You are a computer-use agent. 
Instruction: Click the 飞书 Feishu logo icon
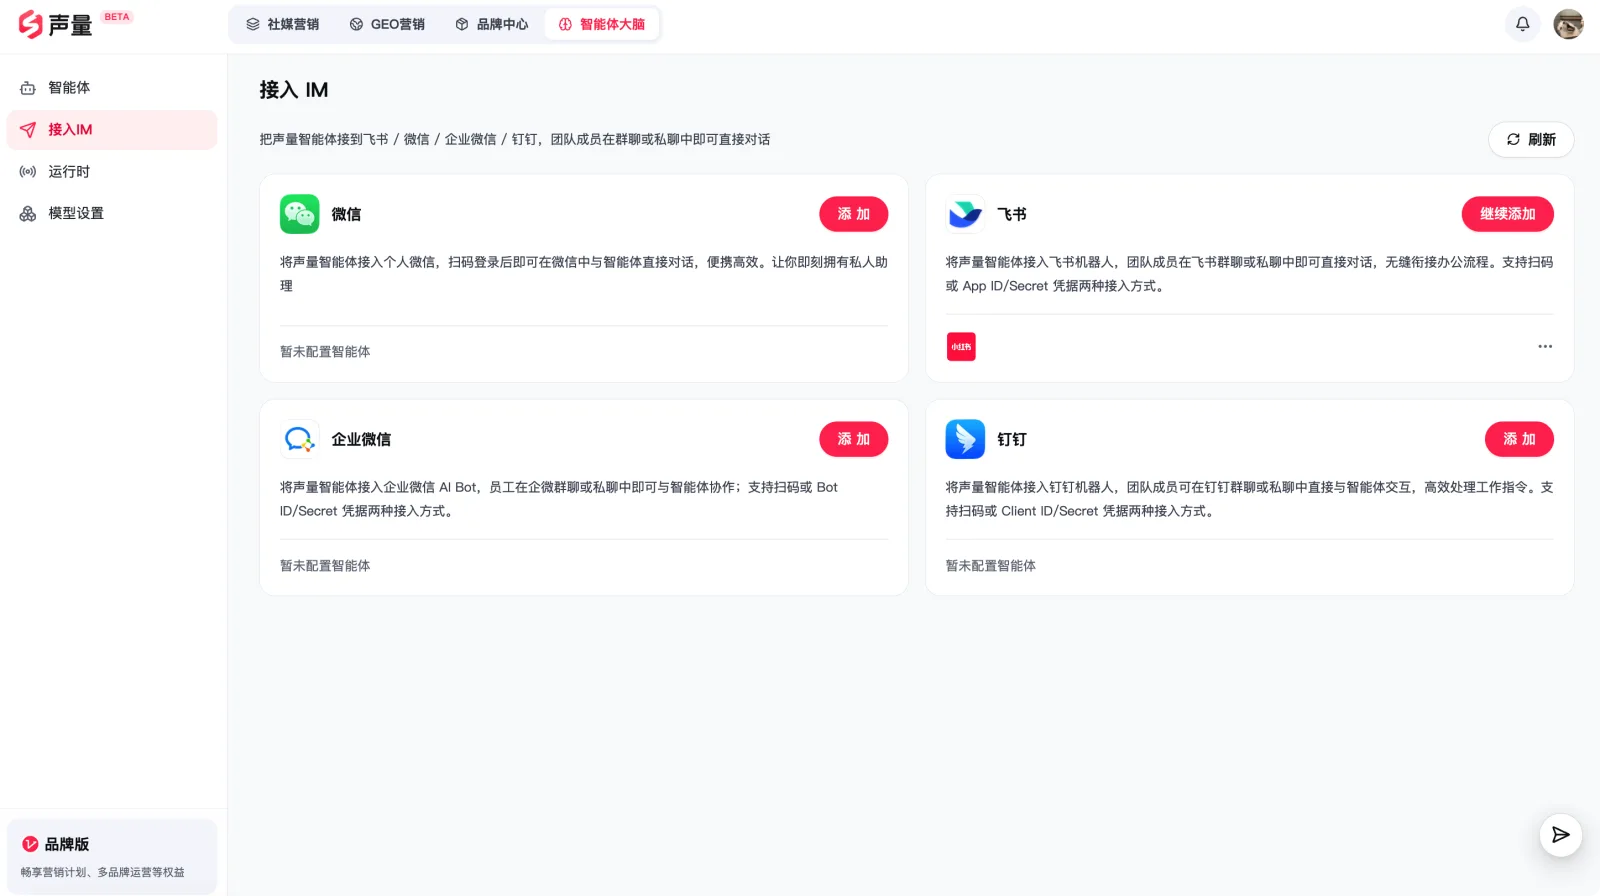965,214
